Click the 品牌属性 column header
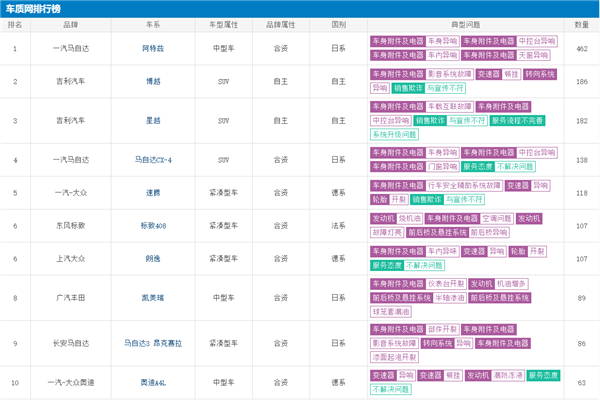600x400 pixels. coord(281,25)
